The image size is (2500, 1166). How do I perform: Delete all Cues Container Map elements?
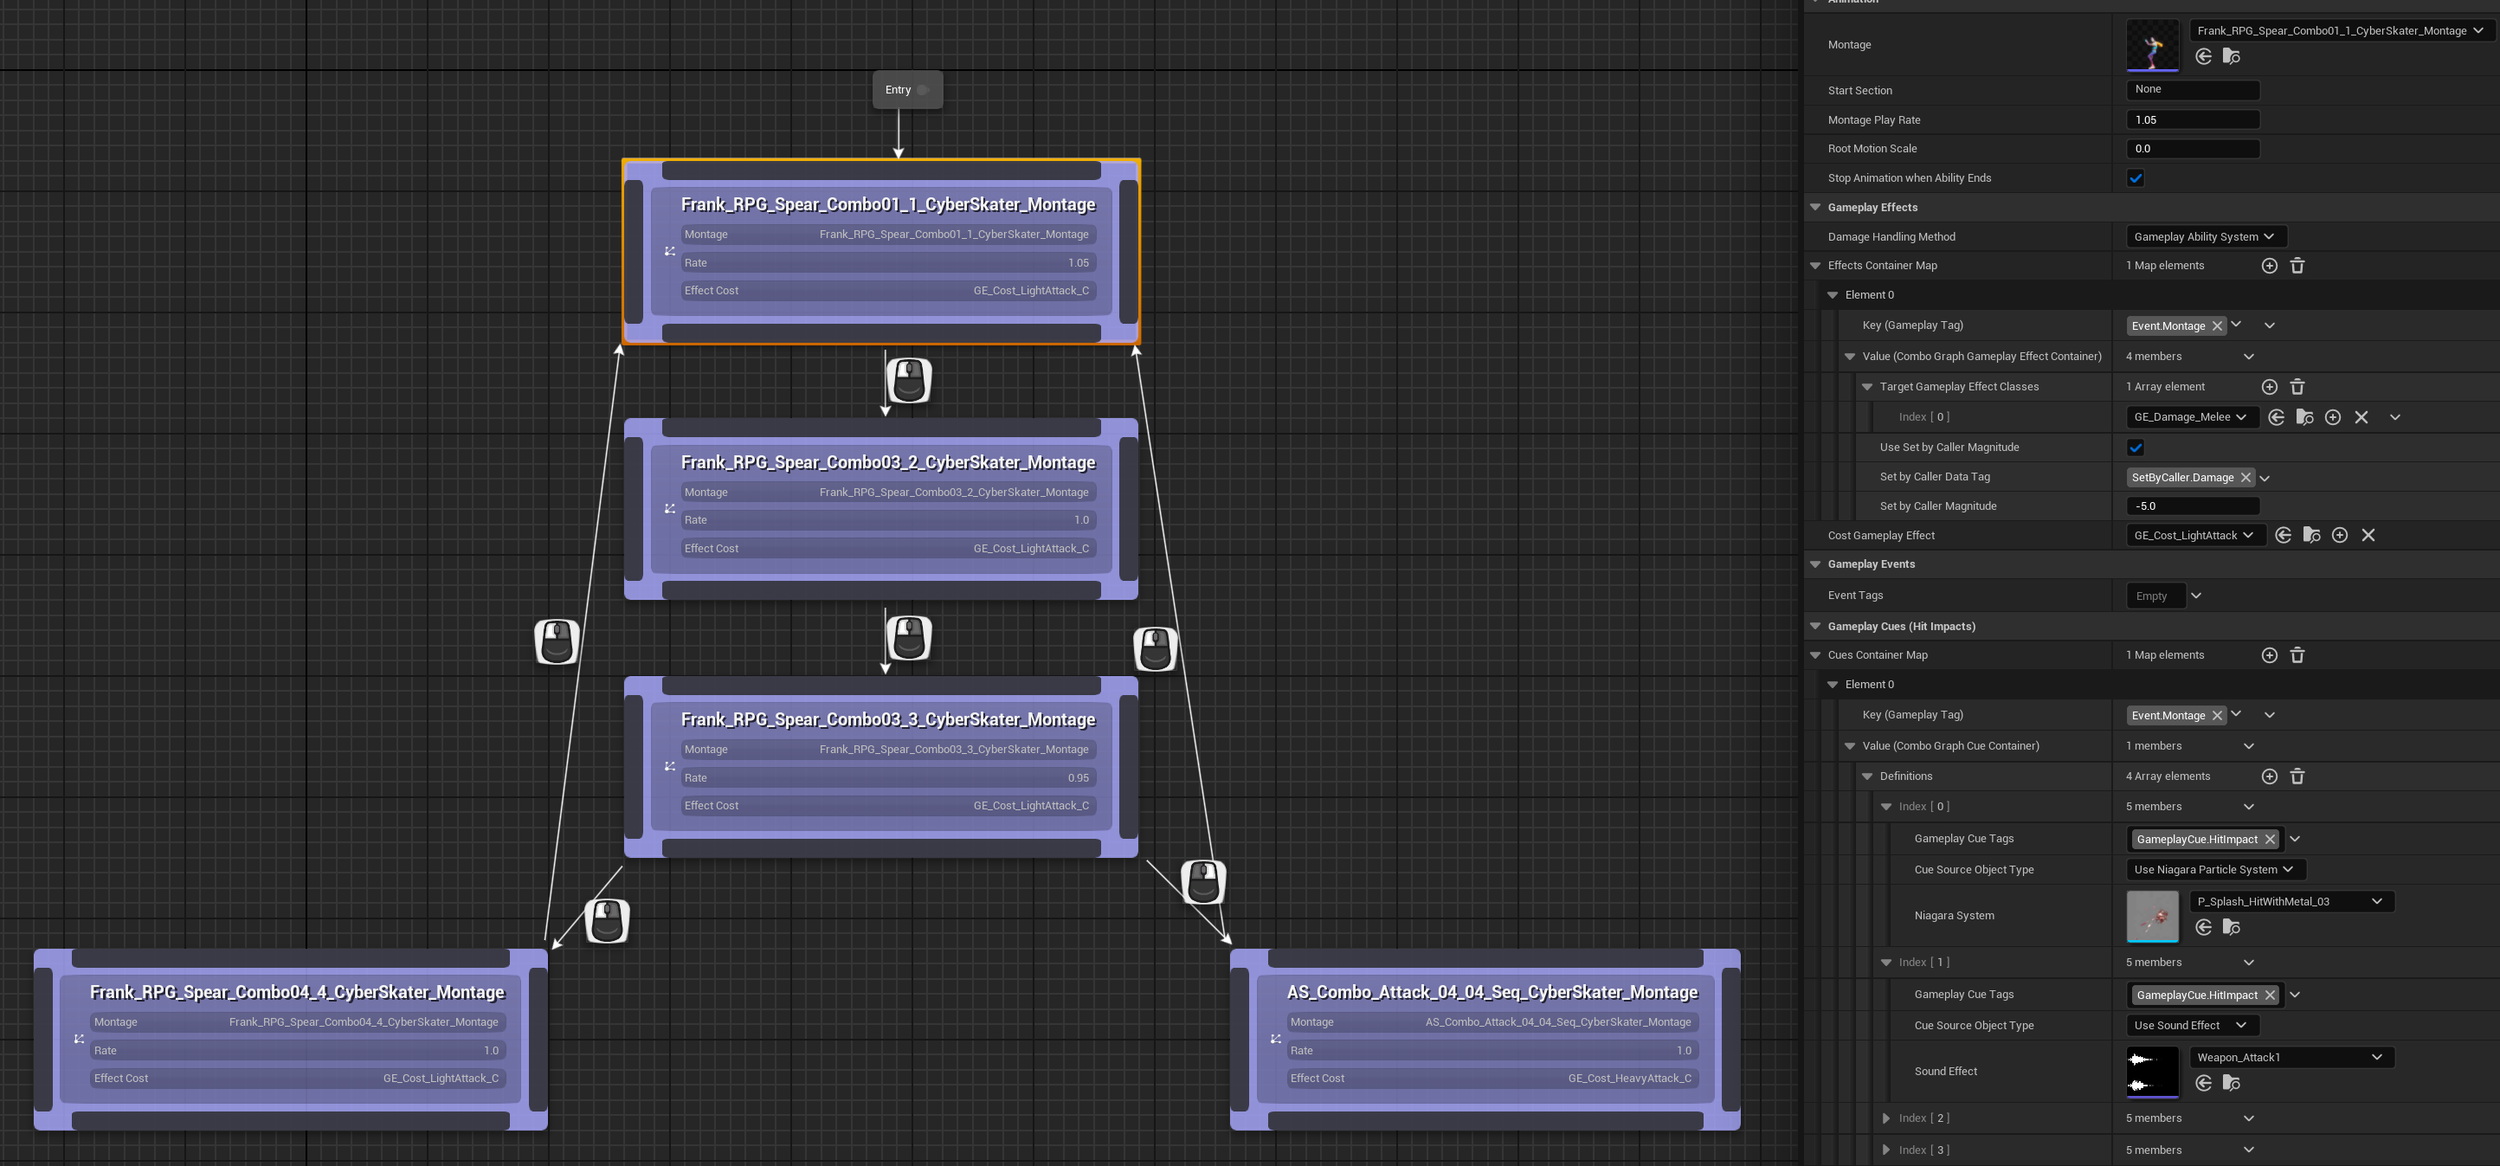pos(2297,656)
